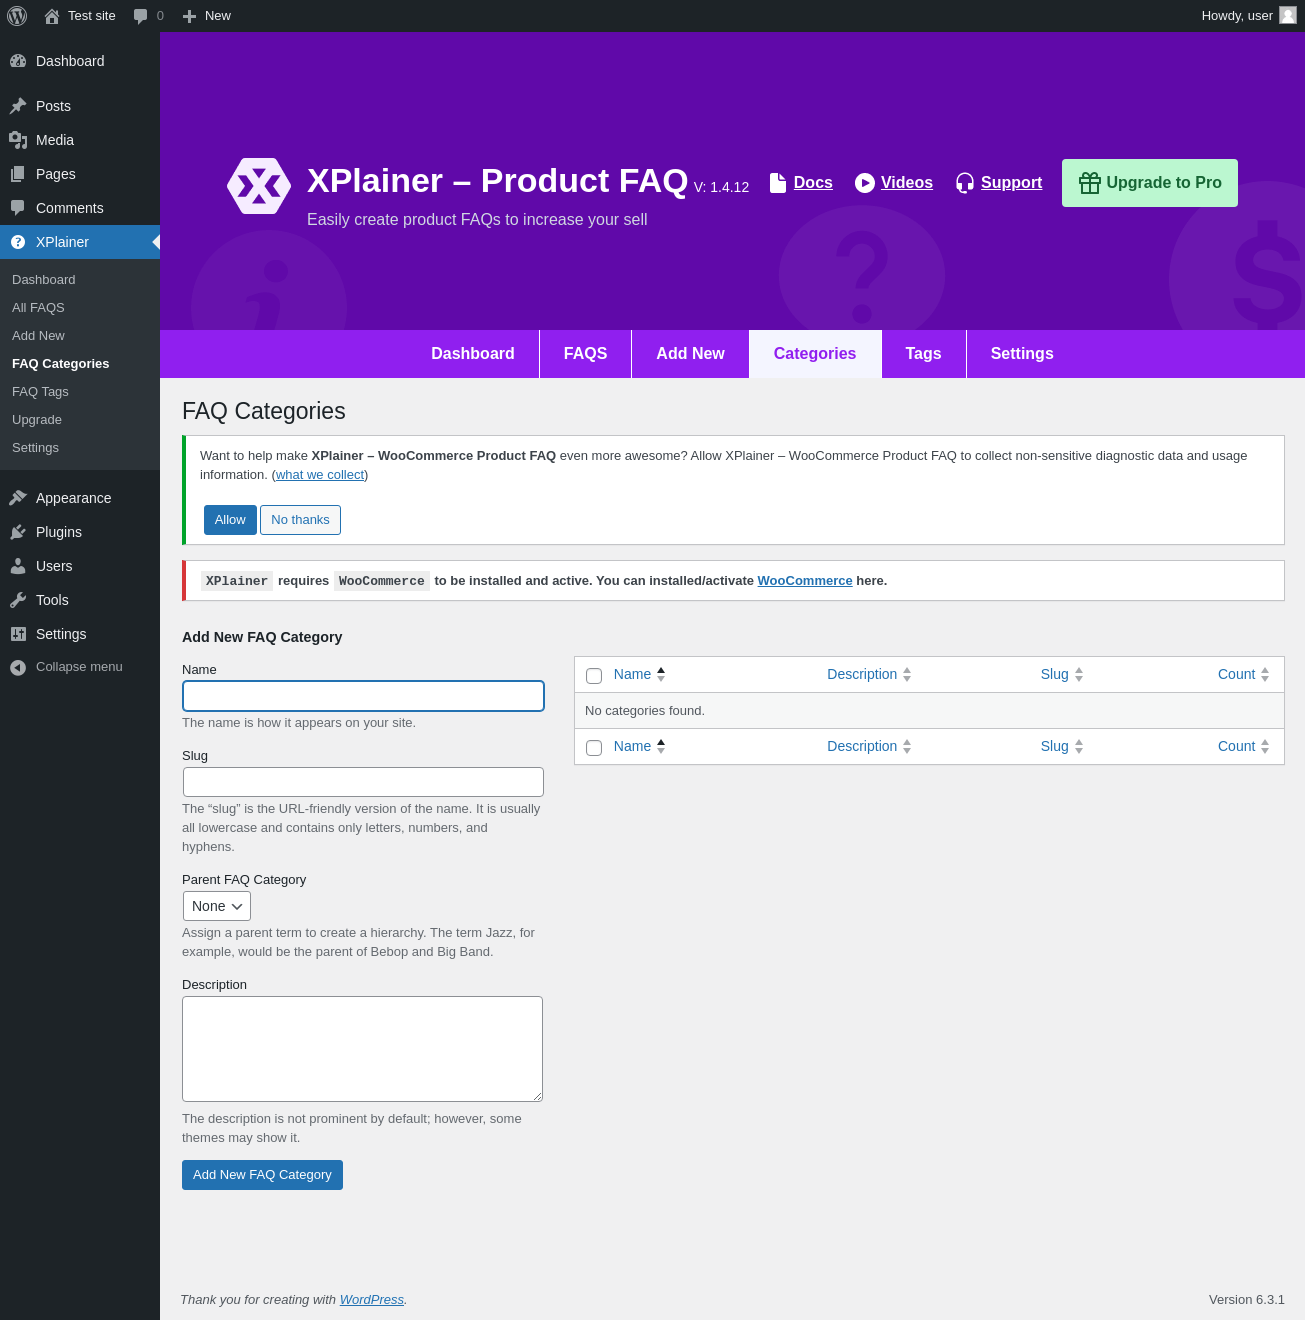Screen dimensions: 1305x1320
Task: Open the WooCommerce link in notice
Action: click(x=805, y=581)
